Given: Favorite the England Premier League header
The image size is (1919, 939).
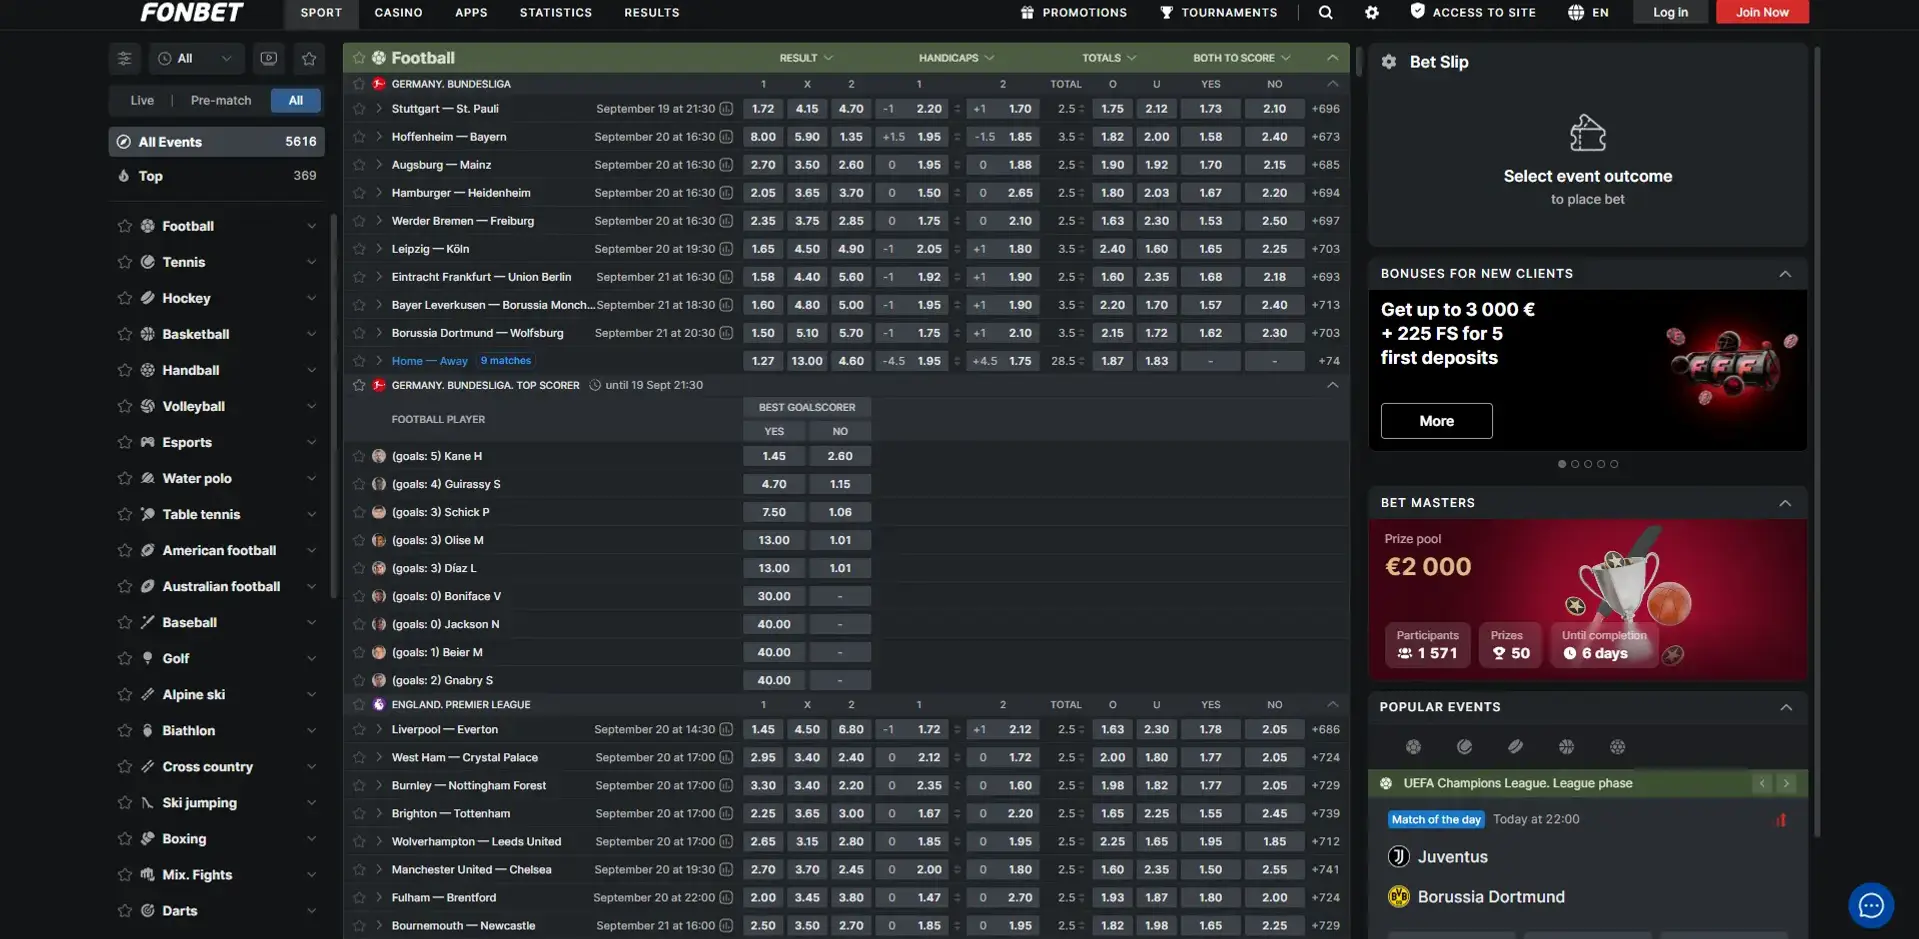Looking at the screenshot, I should [x=359, y=705].
